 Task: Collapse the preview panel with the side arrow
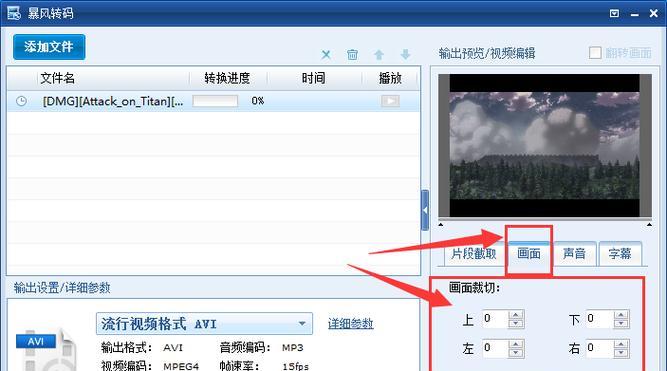[425, 210]
